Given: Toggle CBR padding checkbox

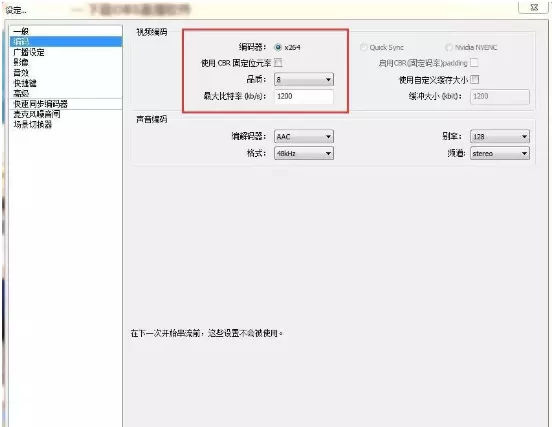Looking at the screenshot, I should point(474,63).
